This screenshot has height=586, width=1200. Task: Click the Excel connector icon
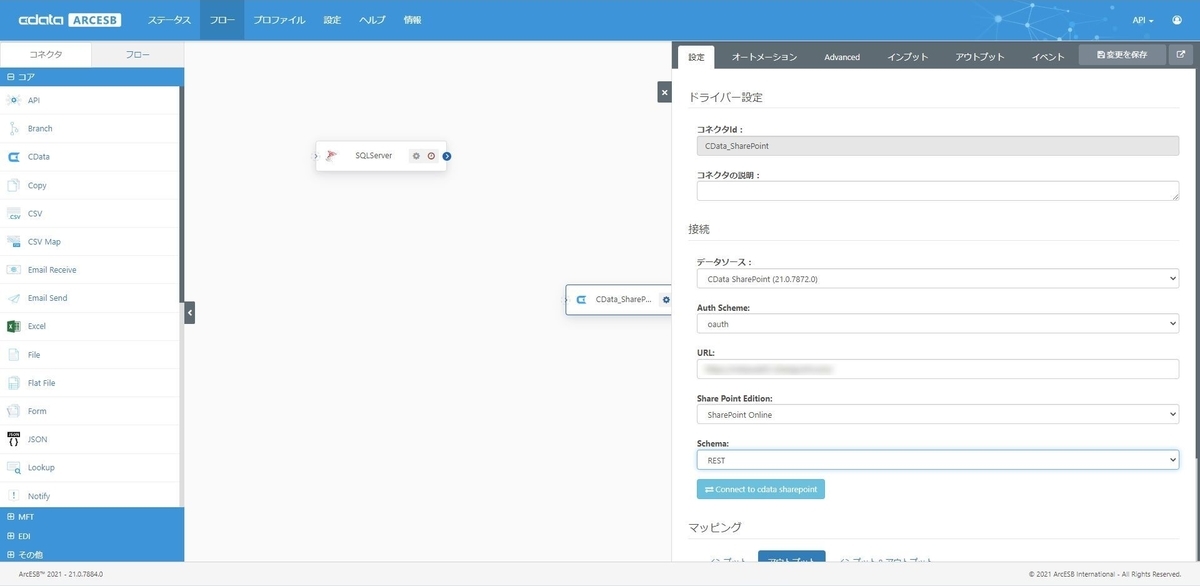pos(14,326)
